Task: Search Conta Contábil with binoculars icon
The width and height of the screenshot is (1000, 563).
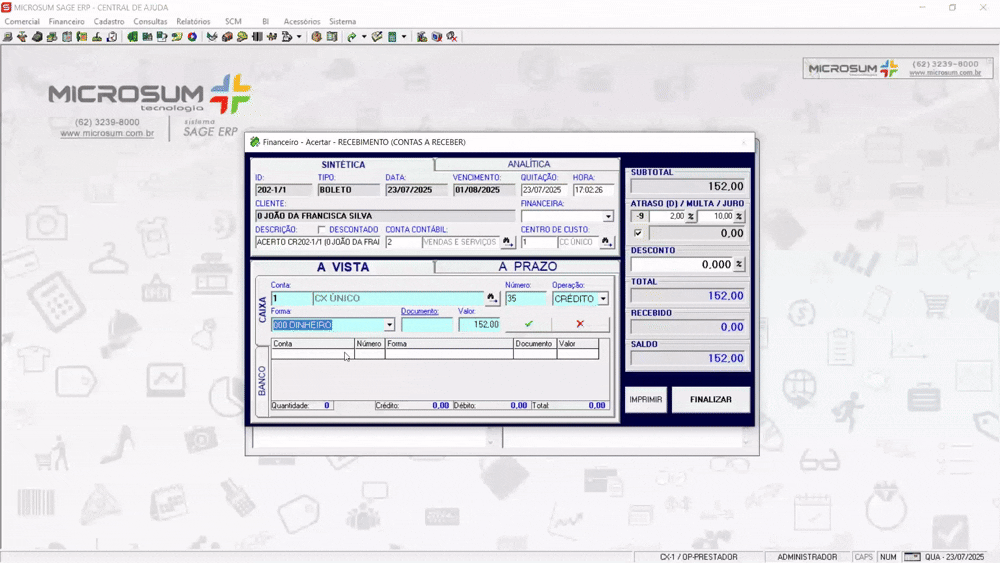Action: coord(508,242)
